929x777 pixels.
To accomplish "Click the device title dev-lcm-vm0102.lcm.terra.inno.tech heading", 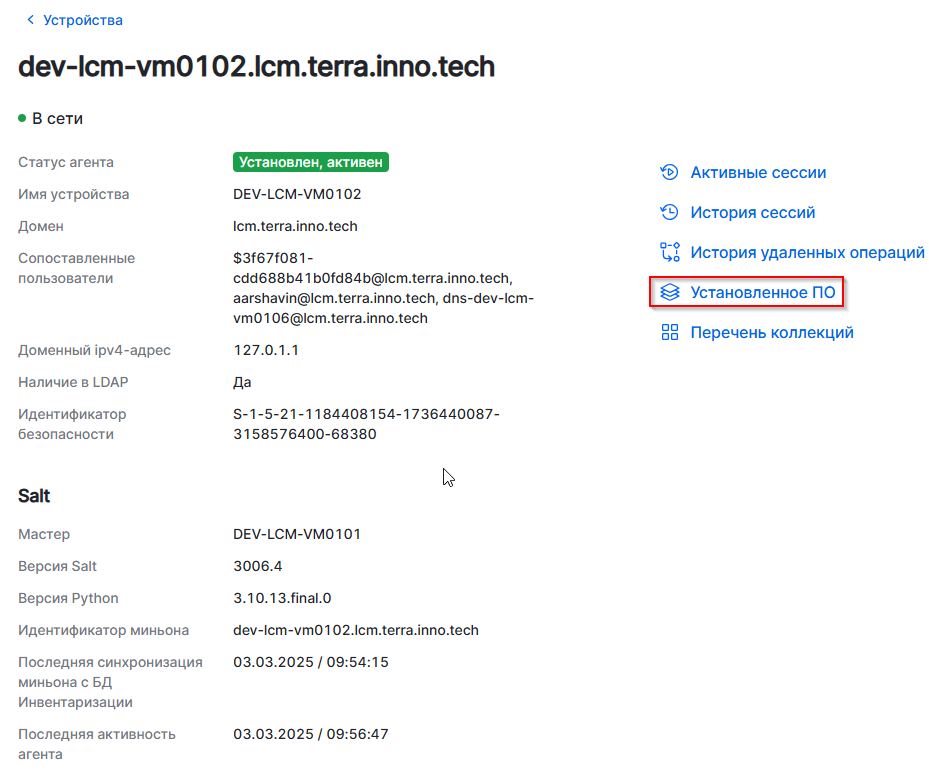I will 257,67.
